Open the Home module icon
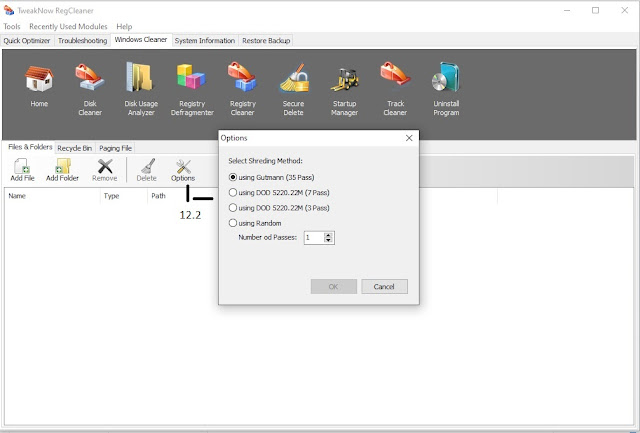Image resolution: width=640 pixels, height=433 pixels. (x=39, y=85)
